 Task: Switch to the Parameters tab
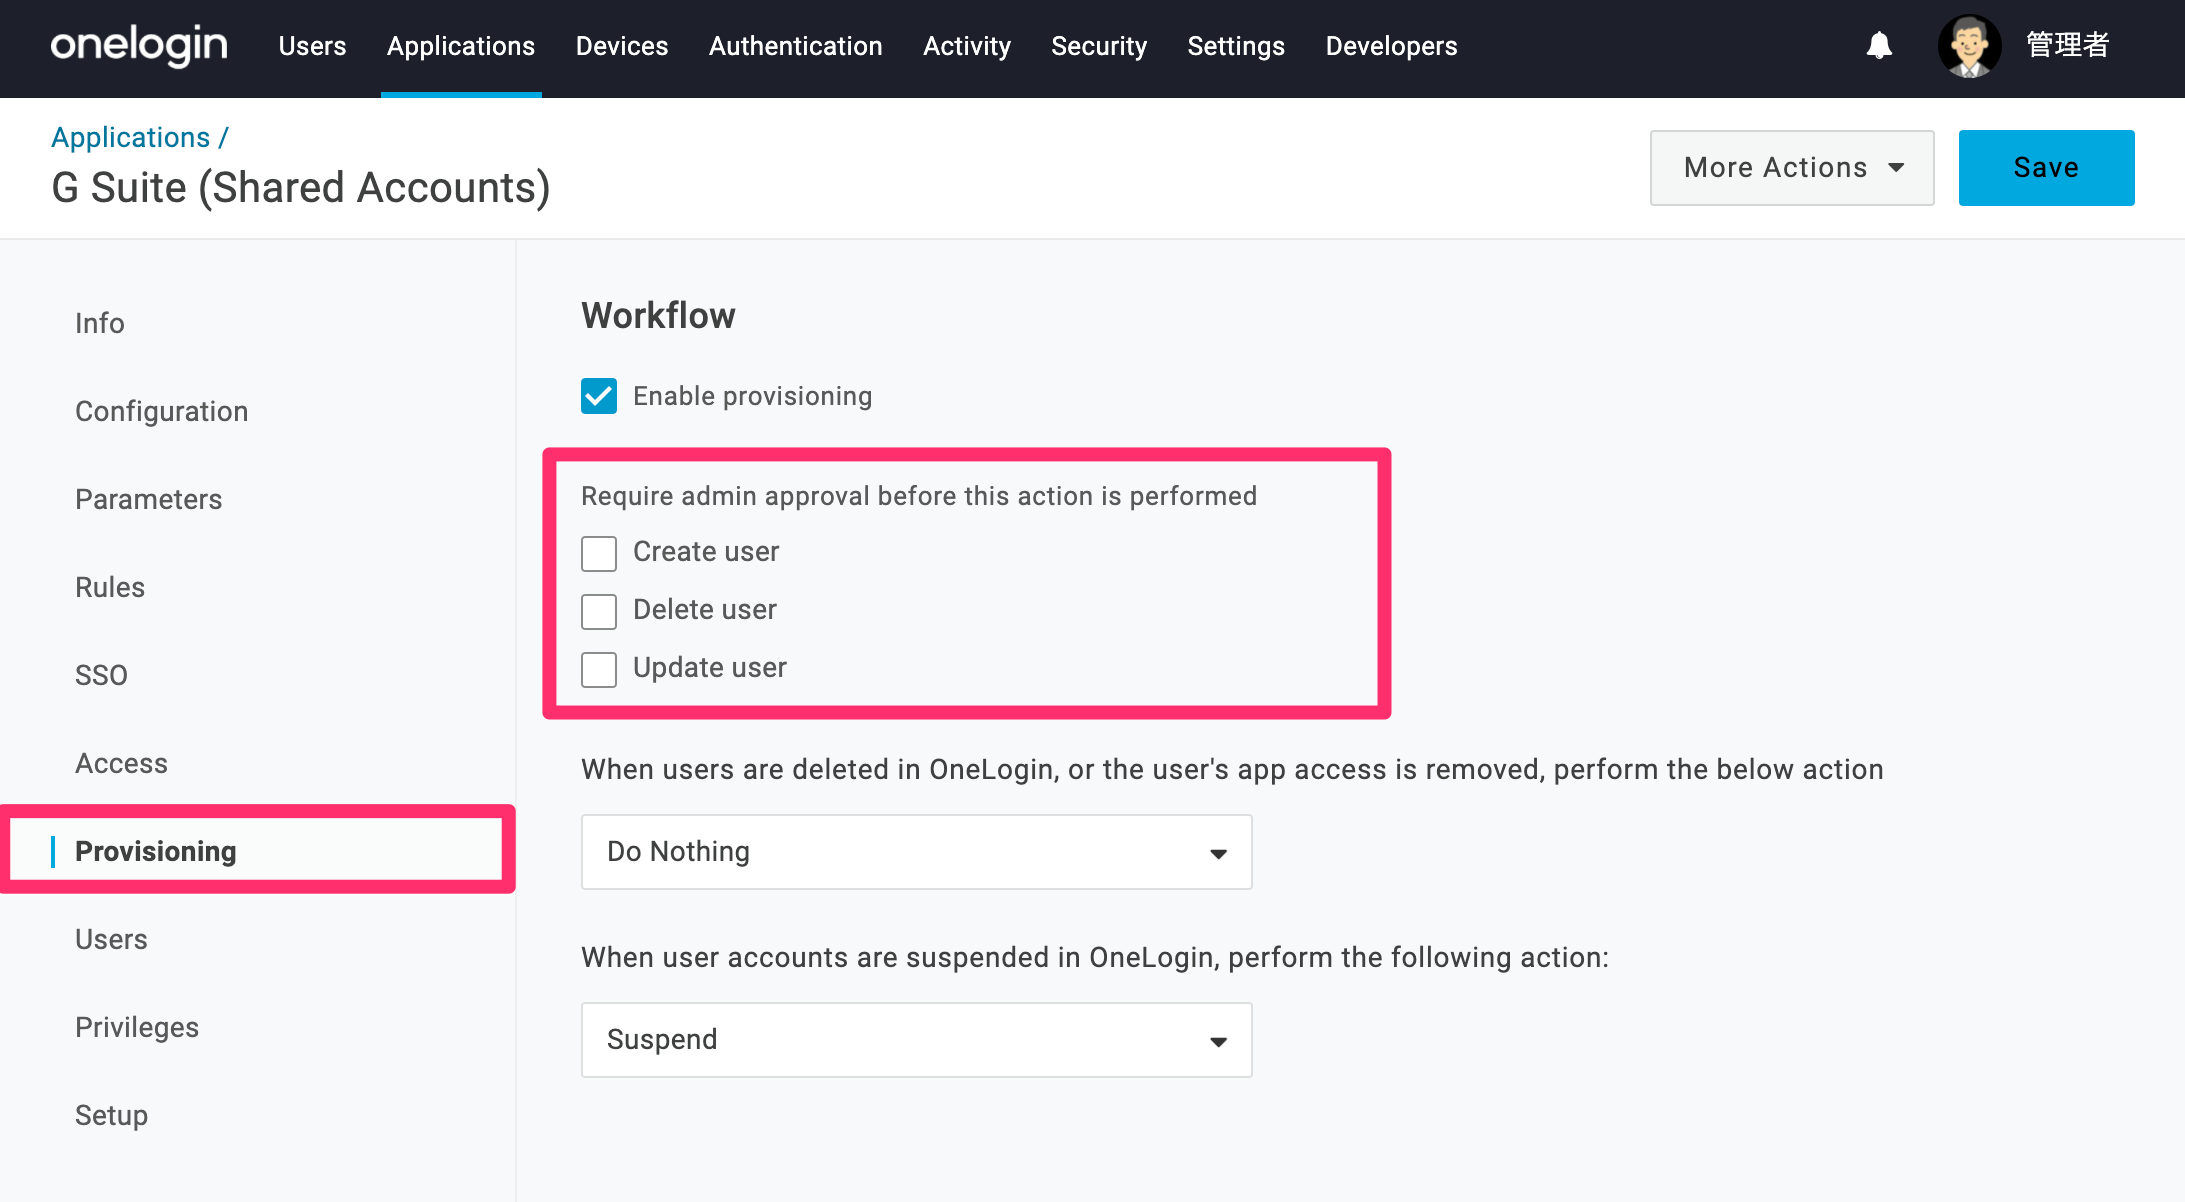click(x=148, y=499)
